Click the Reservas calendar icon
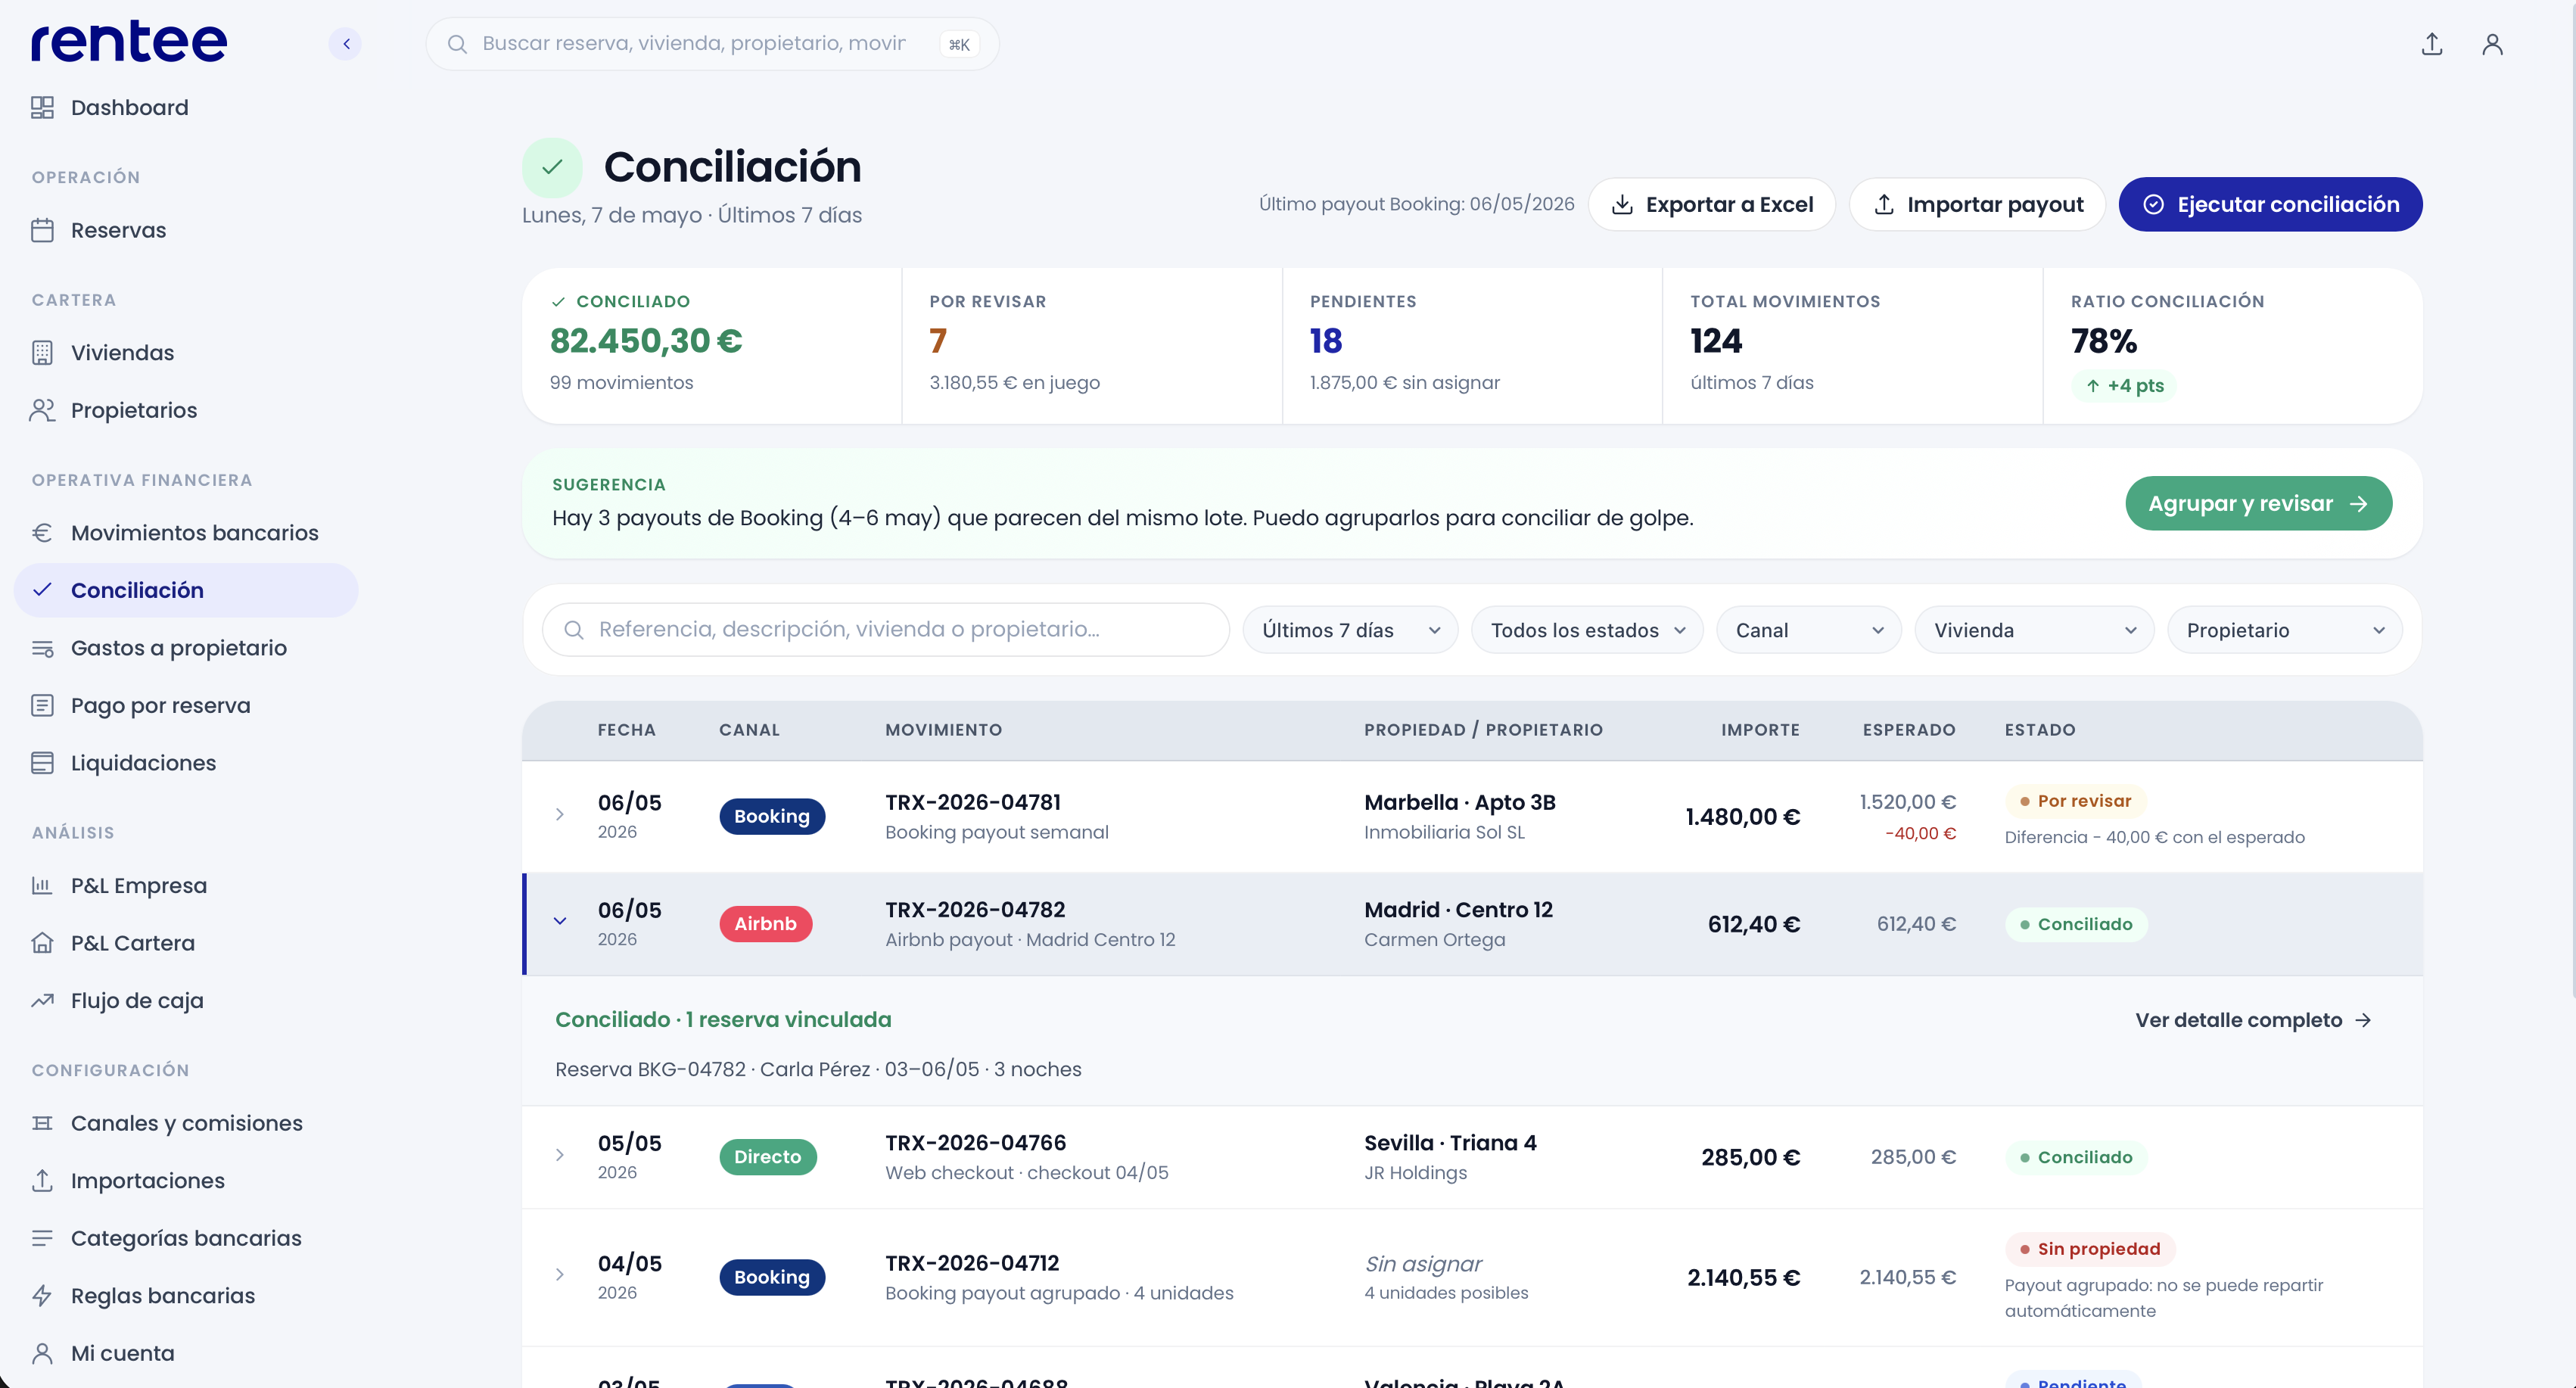 42,230
